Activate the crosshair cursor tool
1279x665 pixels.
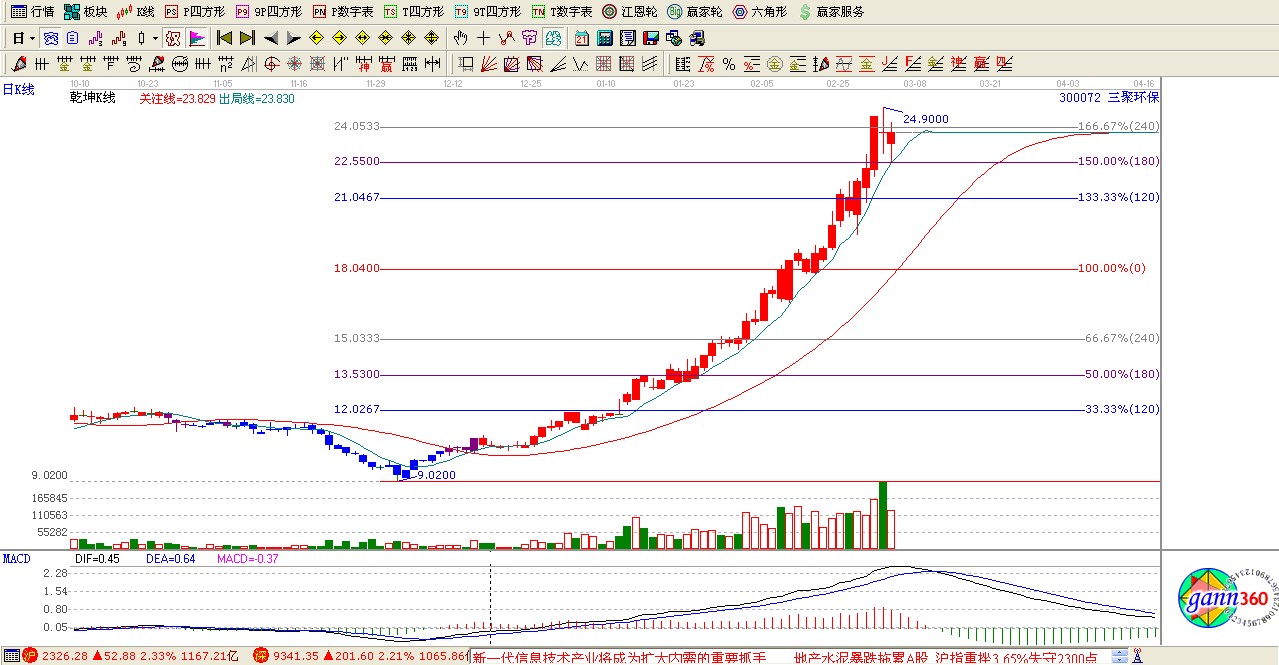484,38
